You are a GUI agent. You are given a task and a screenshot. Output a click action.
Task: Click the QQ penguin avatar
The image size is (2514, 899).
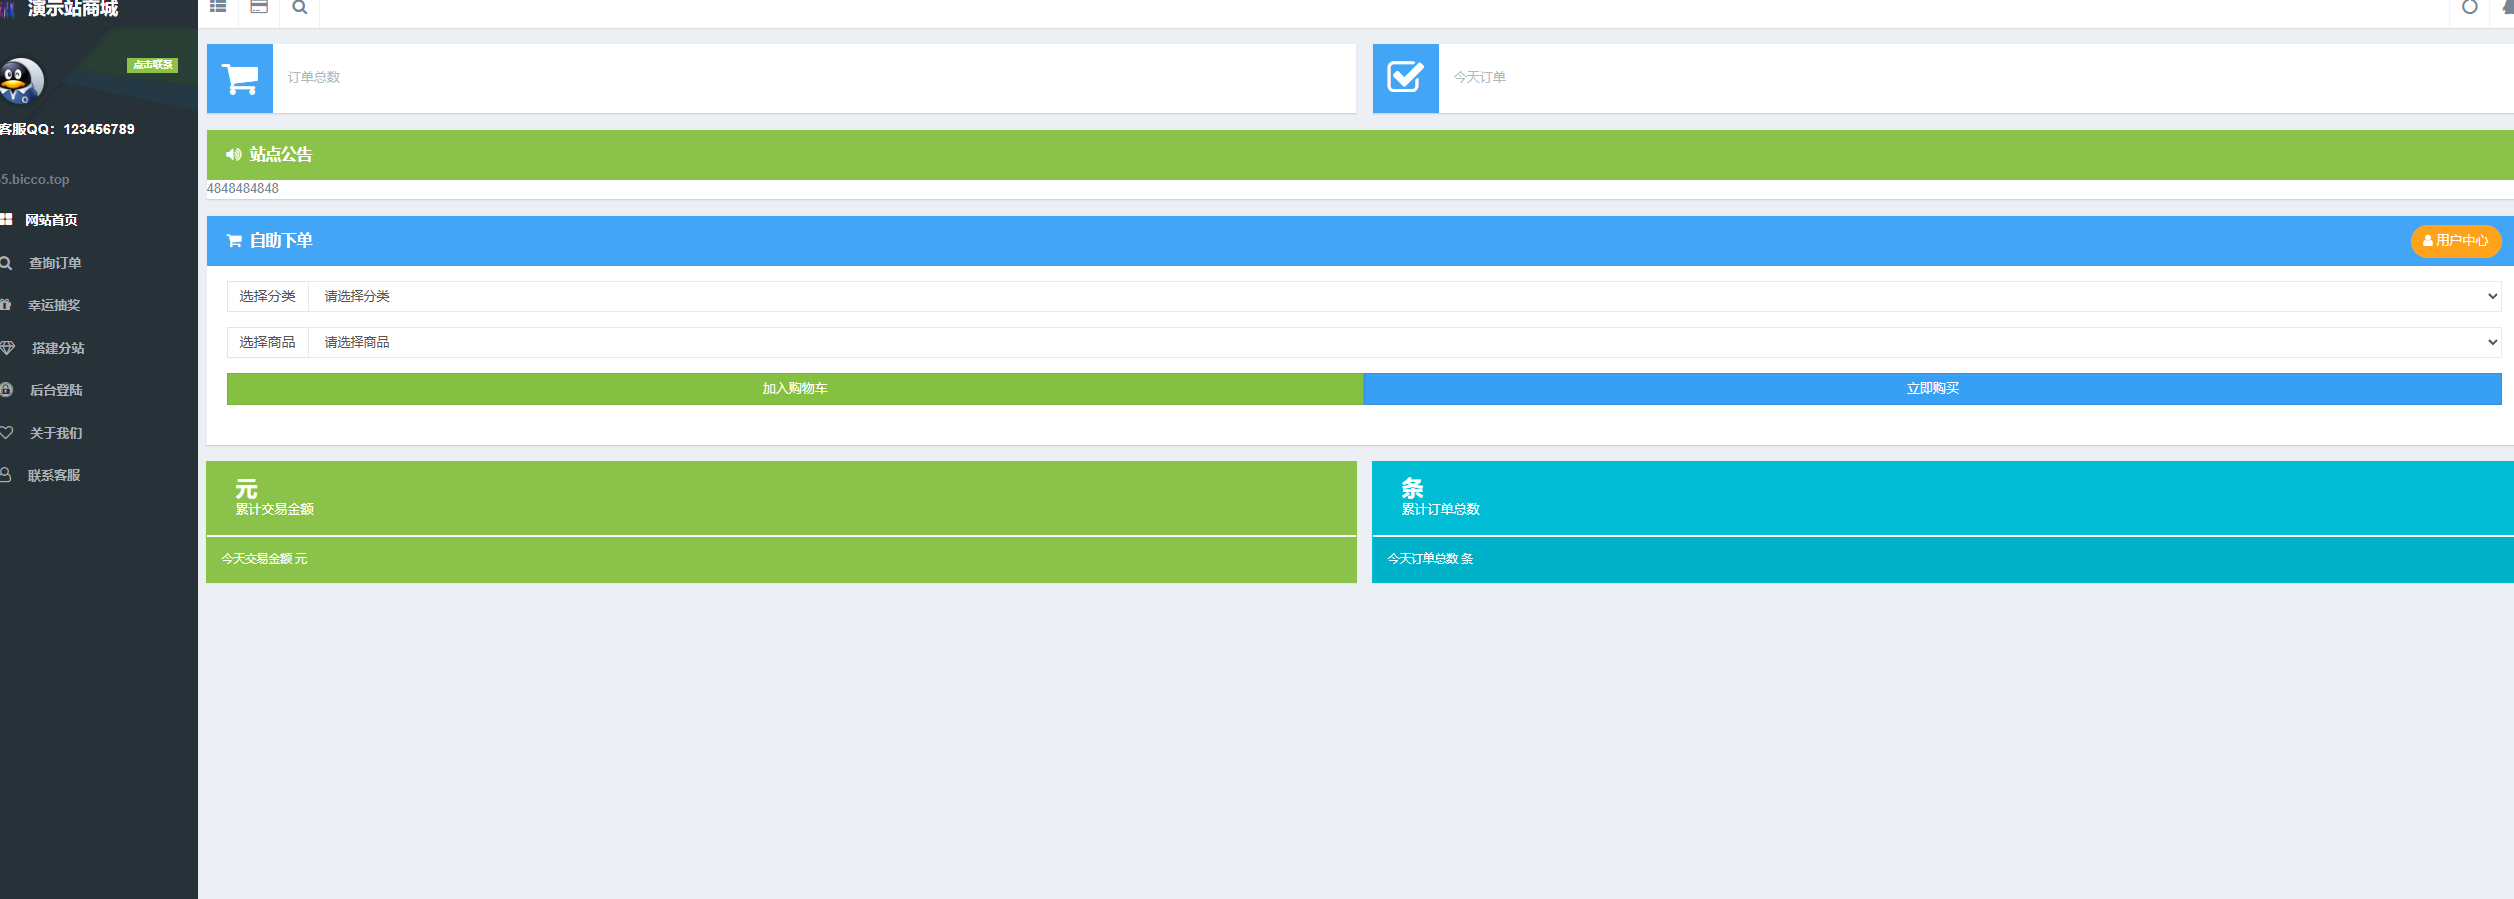tap(21, 81)
